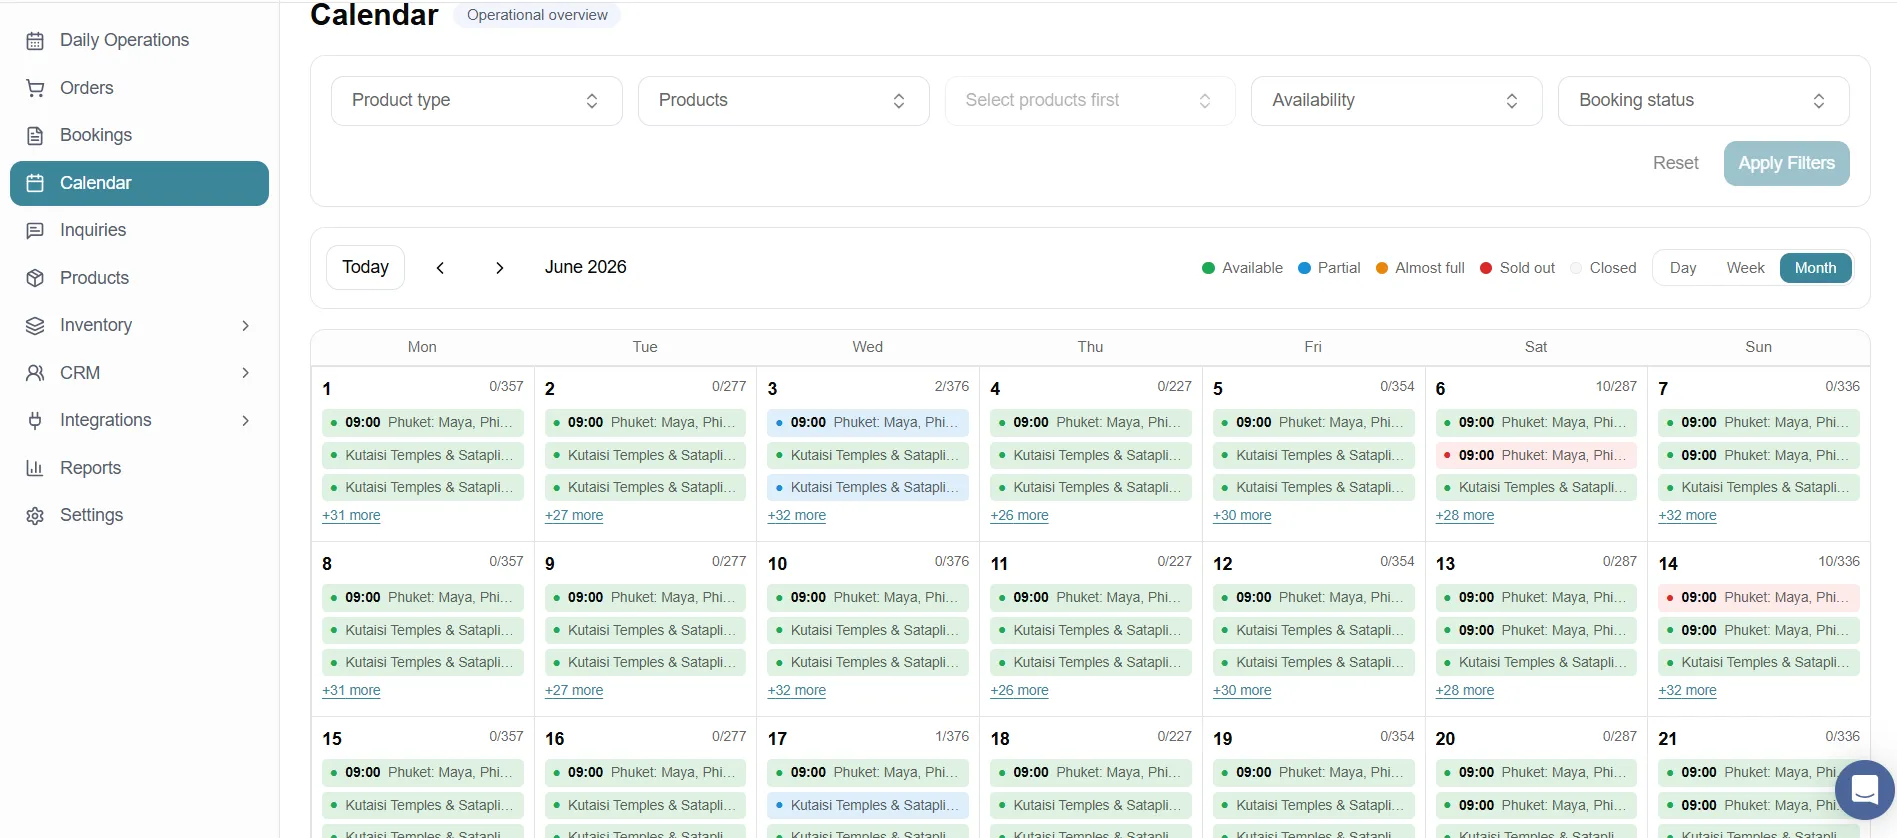Screen dimensions: 1897x838
Task: Select day 18 in the calendar
Action: pyautogui.click(x=1000, y=739)
